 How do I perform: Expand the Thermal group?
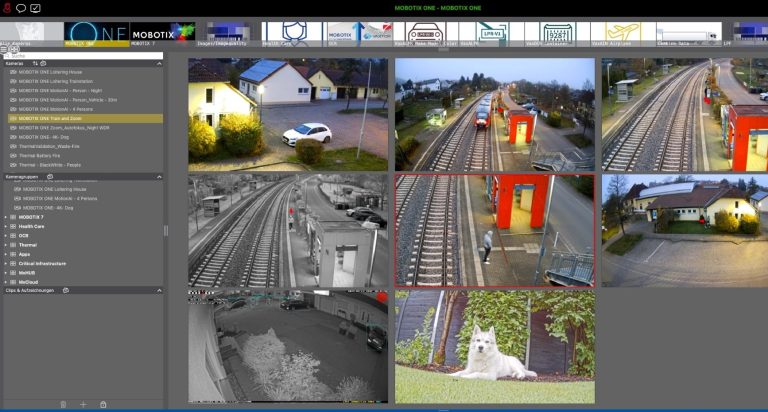pyautogui.click(x=6, y=245)
